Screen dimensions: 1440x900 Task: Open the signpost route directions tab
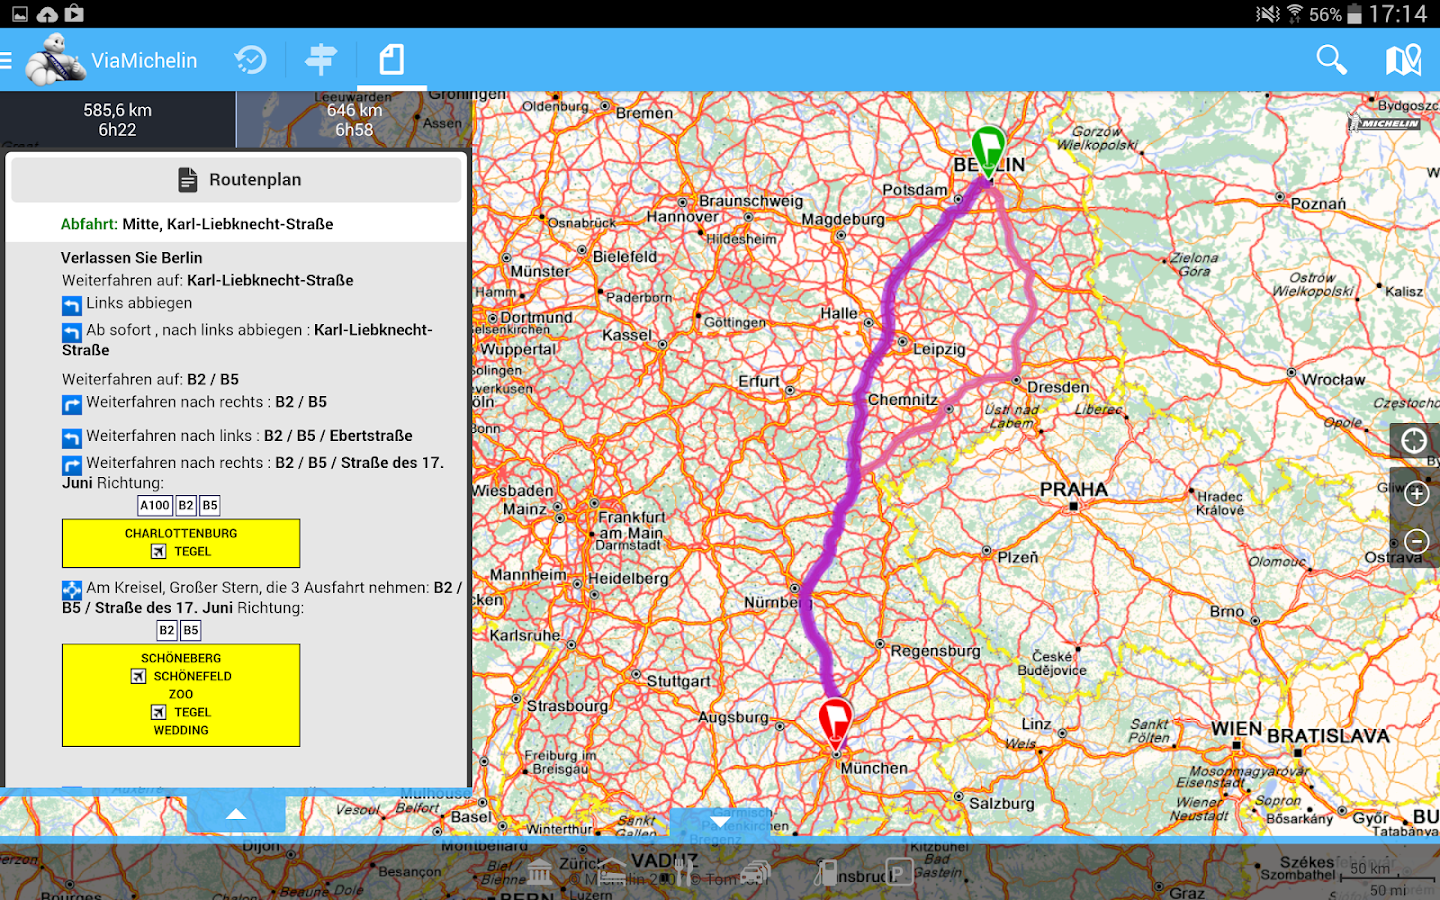321,60
